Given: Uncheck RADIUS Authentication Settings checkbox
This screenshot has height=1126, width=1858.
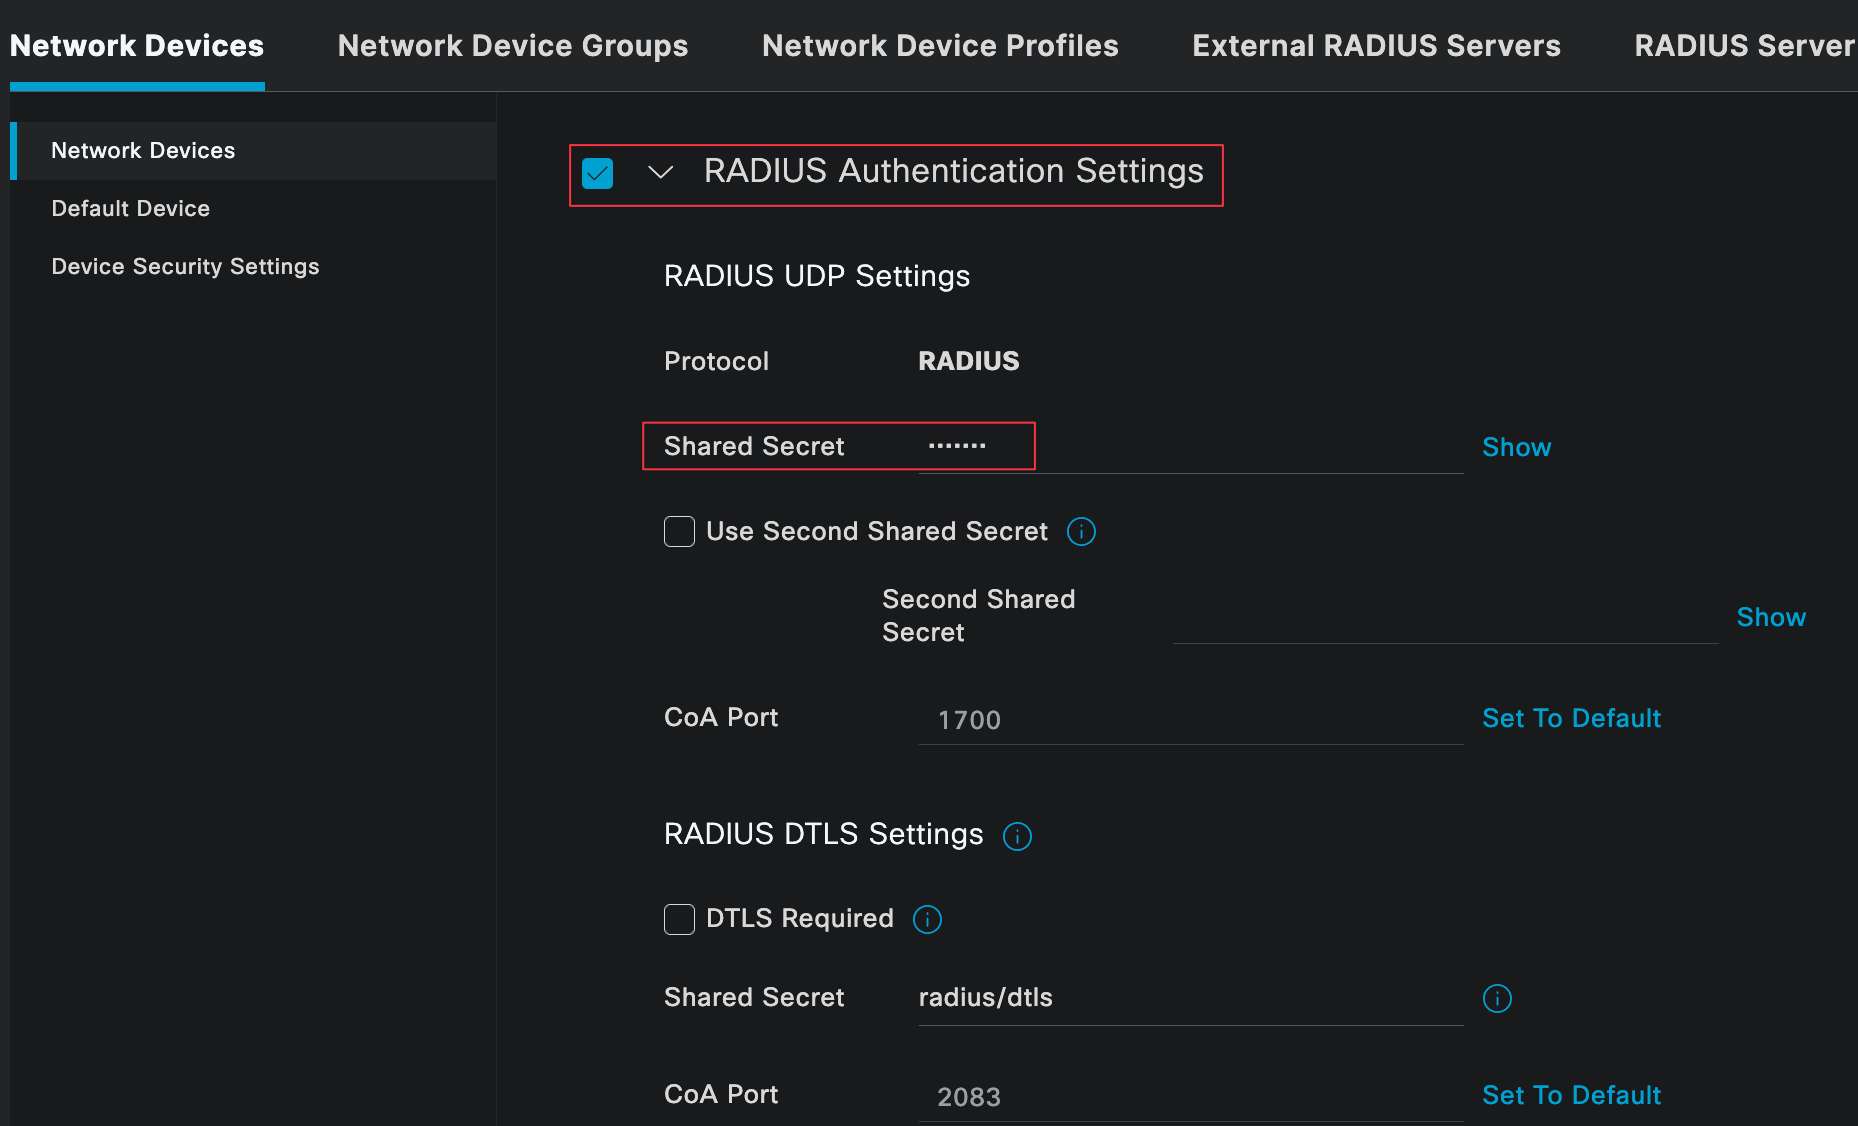Looking at the screenshot, I should click(597, 173).
